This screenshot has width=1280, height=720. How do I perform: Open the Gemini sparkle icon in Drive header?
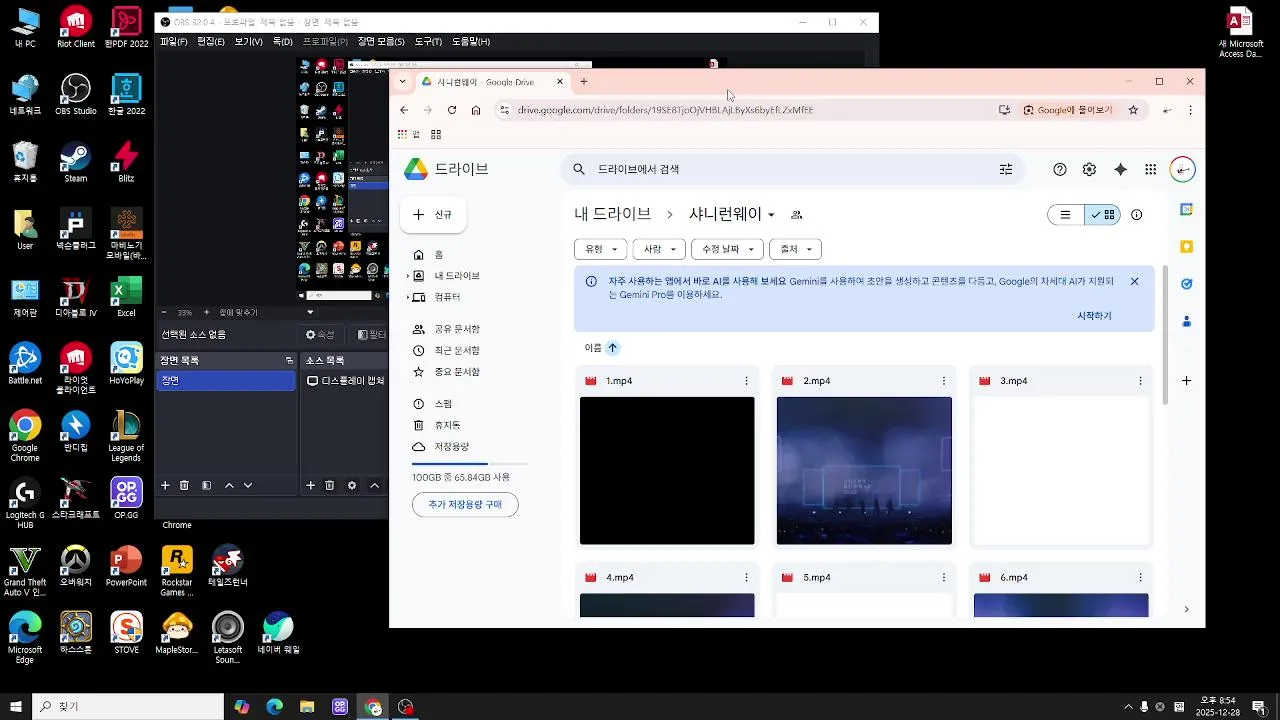[x=1120, y=169]
